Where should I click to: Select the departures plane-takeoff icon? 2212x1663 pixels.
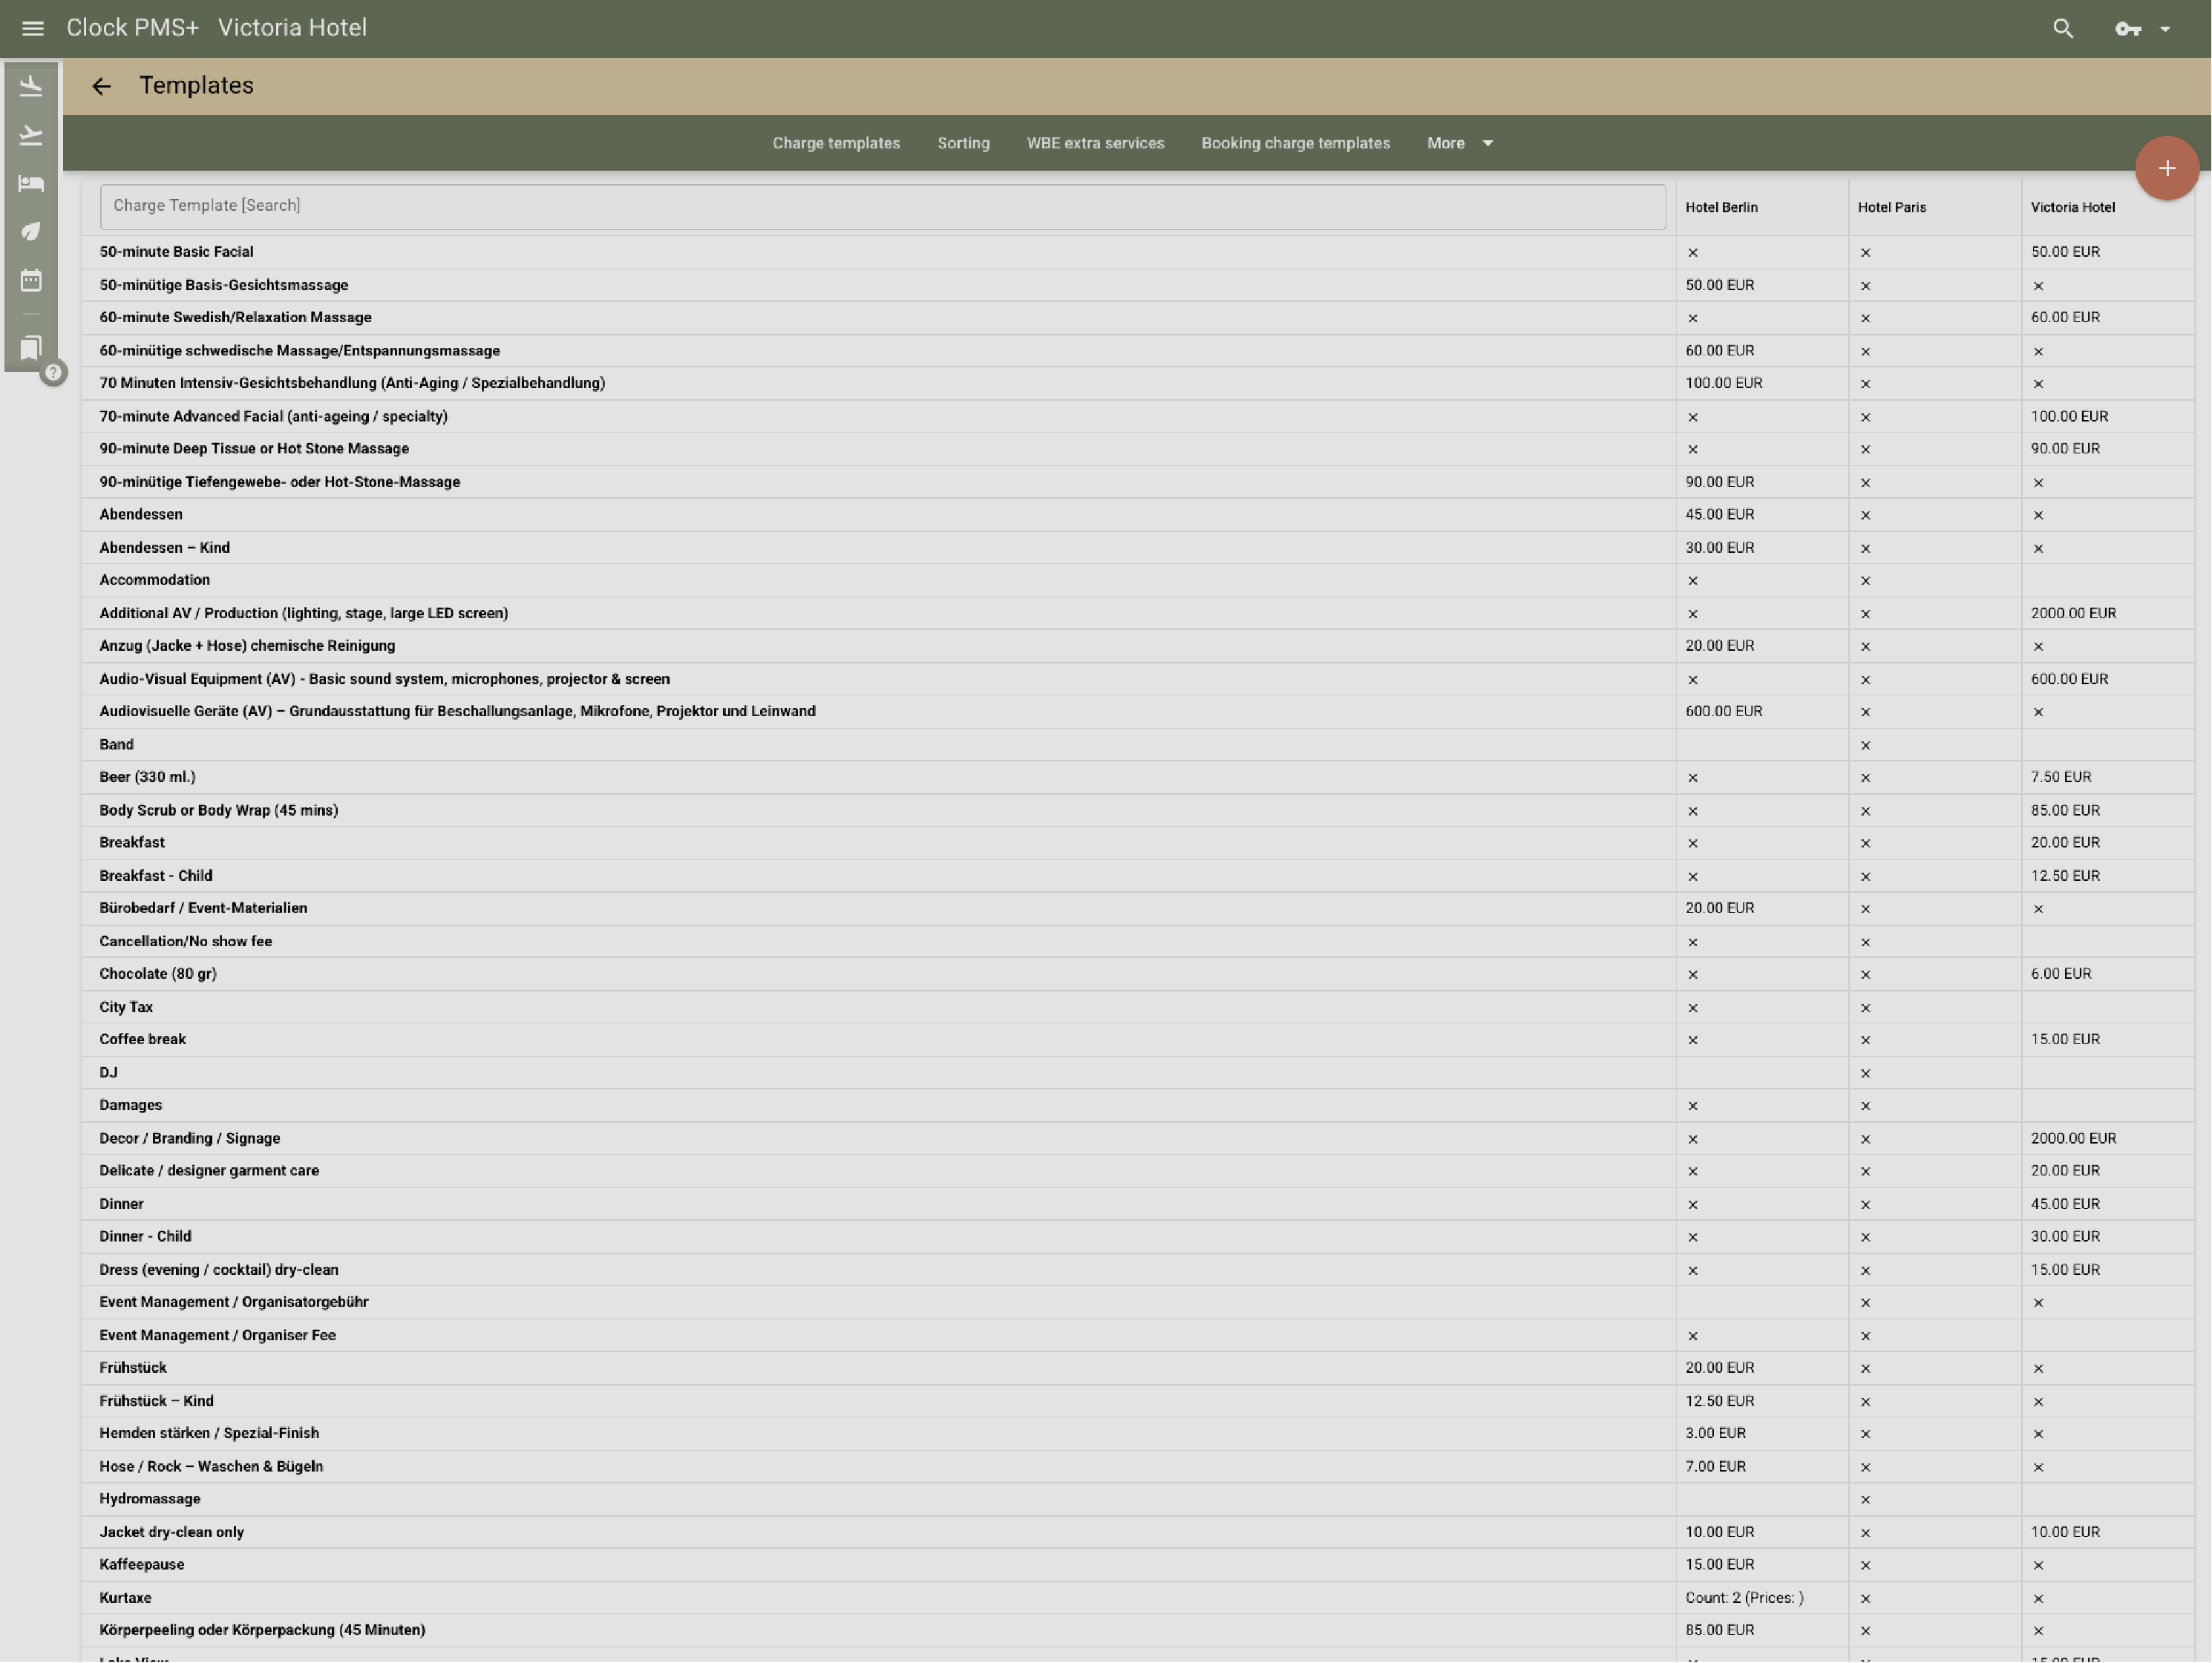coord(31,135)
